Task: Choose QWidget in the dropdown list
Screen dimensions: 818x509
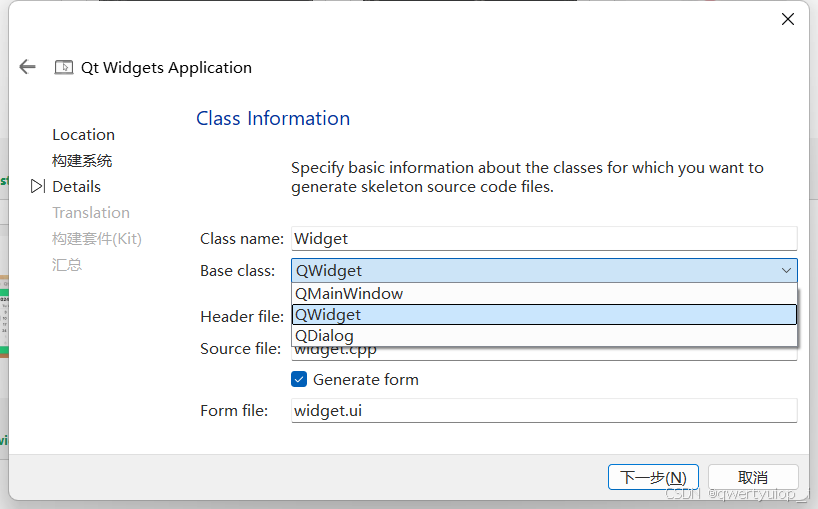Action: click(x=544, y=314)
